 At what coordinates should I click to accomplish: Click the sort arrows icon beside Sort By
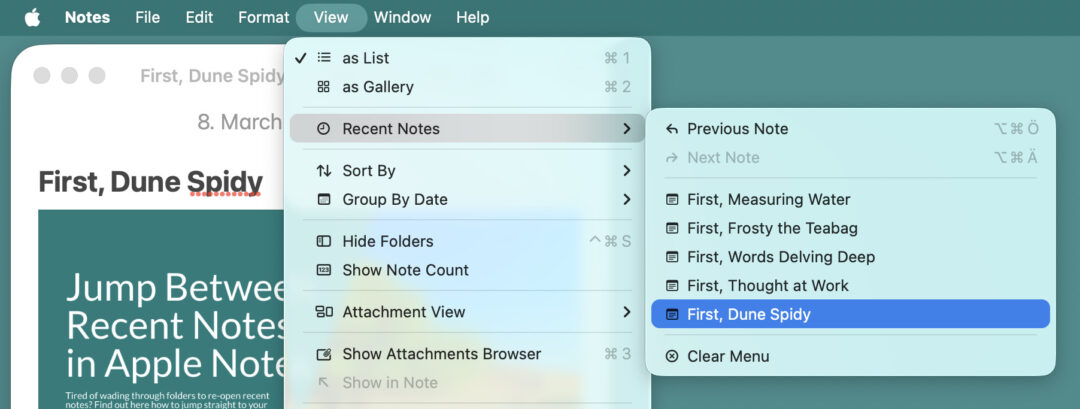pyautogui.click(x=323, y=171)
